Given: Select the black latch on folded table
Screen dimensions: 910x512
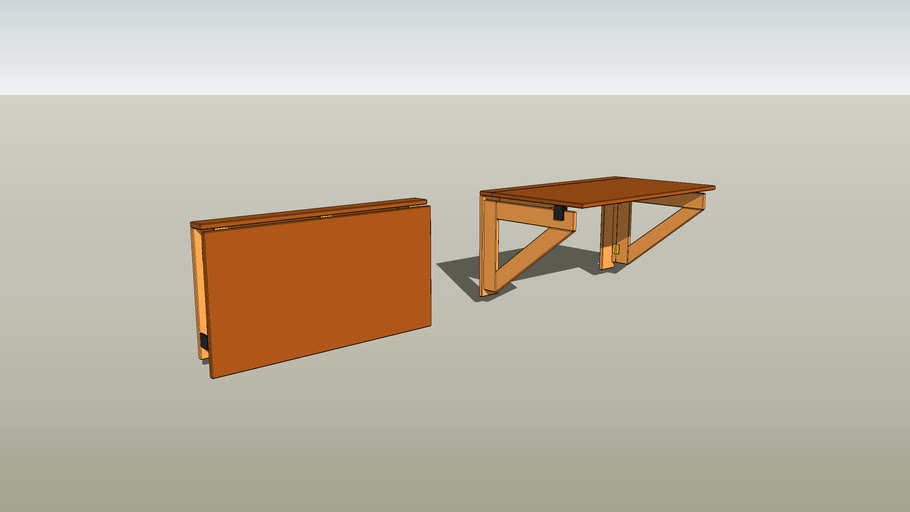Looking at the screenshot, I should [204, 342].
